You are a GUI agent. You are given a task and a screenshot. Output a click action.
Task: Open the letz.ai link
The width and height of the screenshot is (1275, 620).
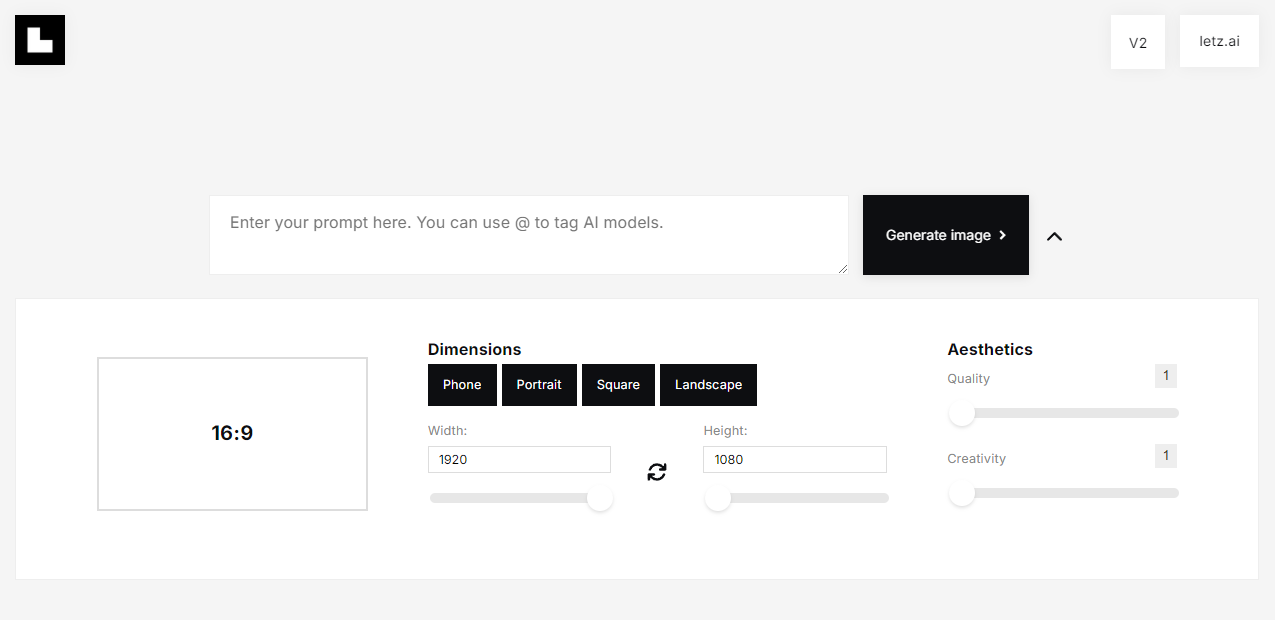tap(1218, 42)
